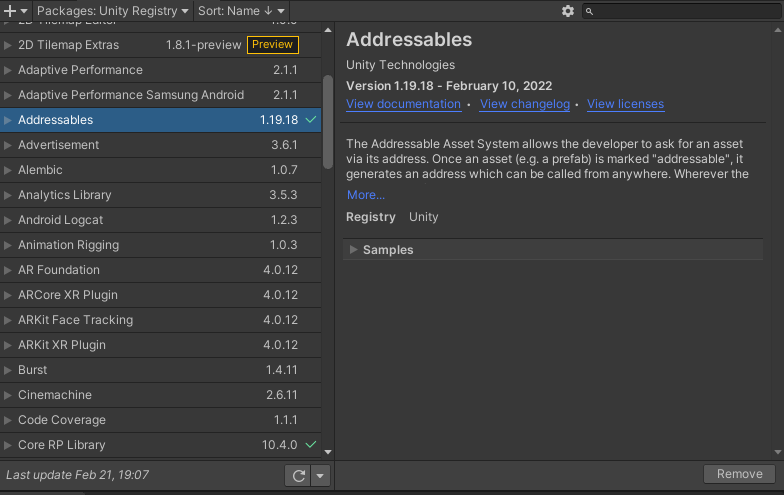Refresh the package list
This screenshot has width=784, height=495.
pyautogui.click(x=298, y=476)
